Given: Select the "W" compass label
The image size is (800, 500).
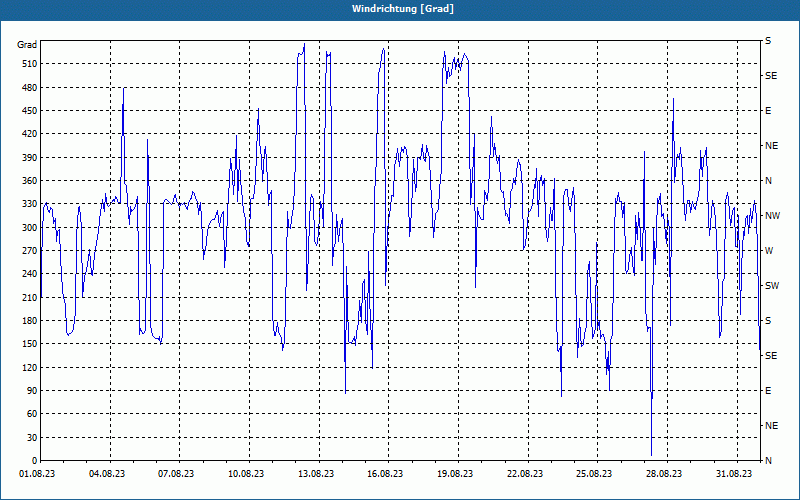Looking at the screenshot, I should [x=769, y=251].
